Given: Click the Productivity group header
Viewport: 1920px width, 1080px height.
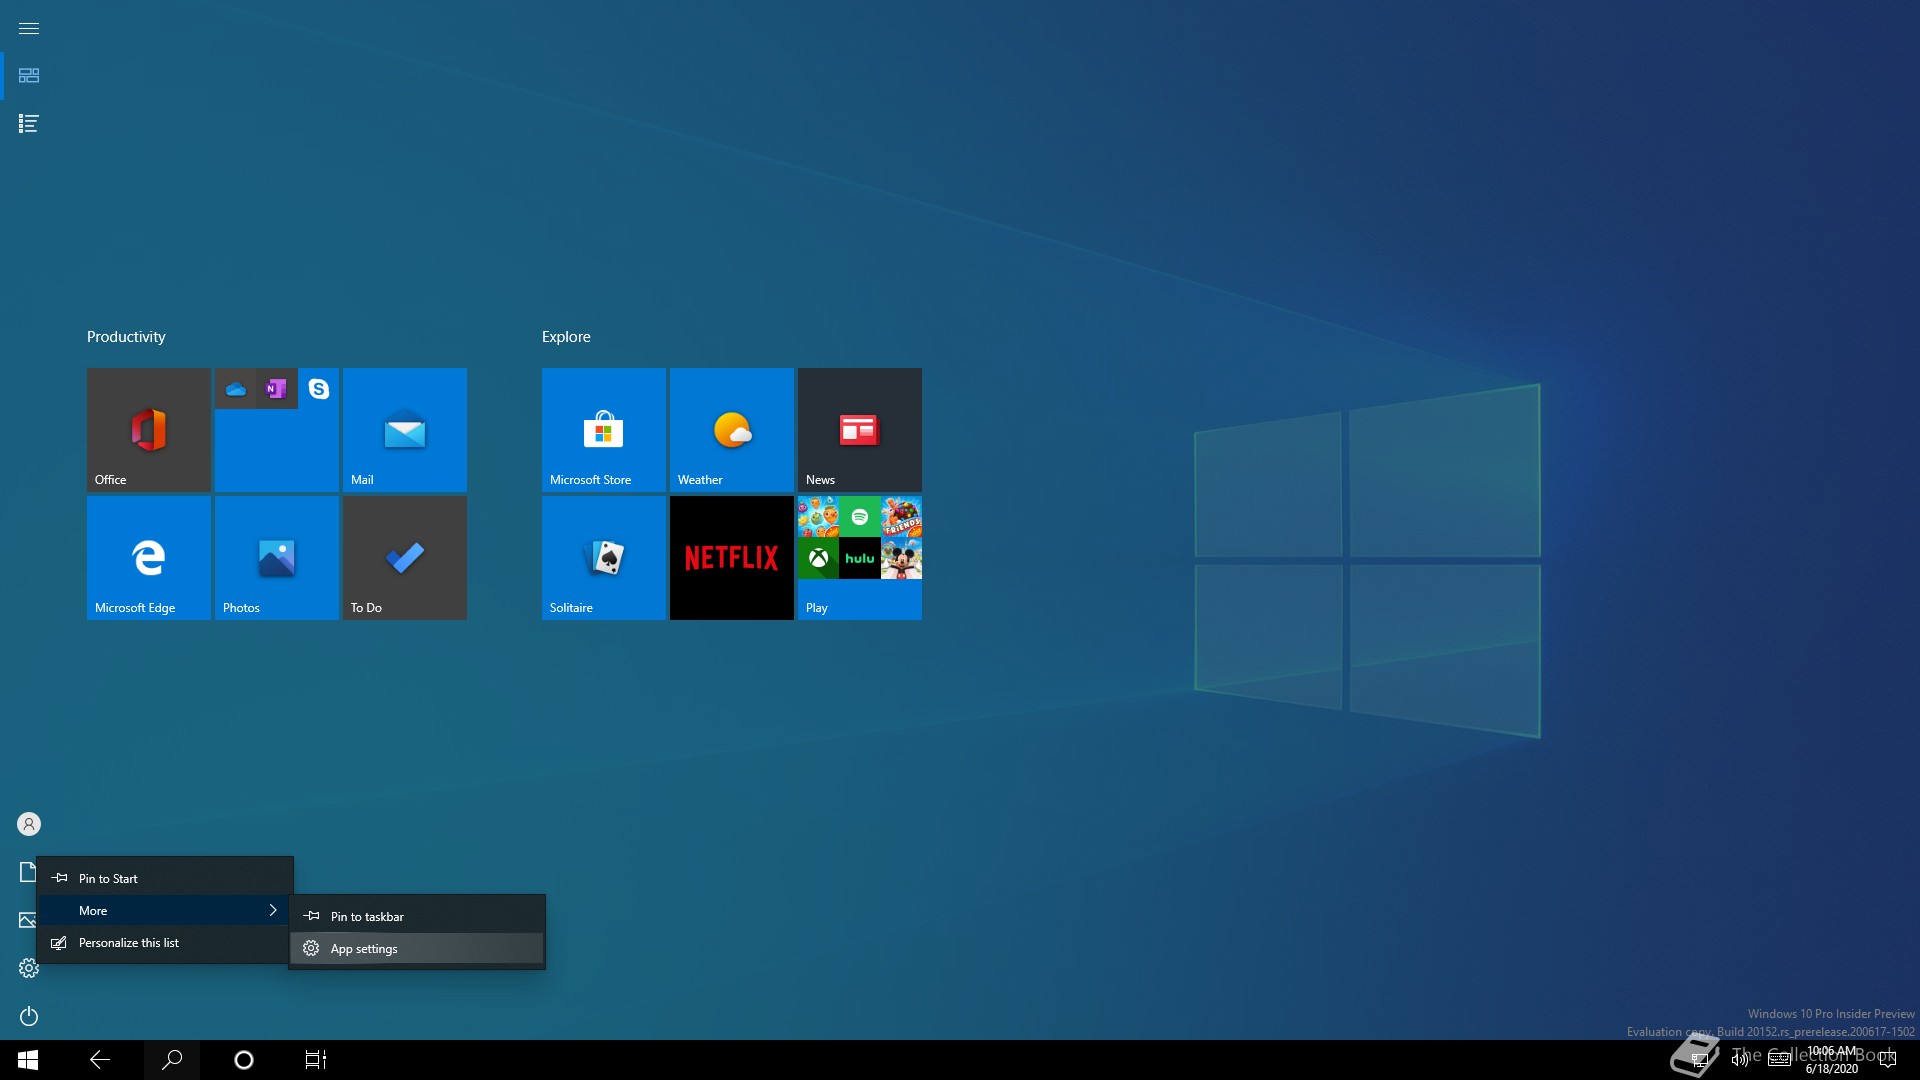Looking at the screenshot, I should tap(126, 337).
